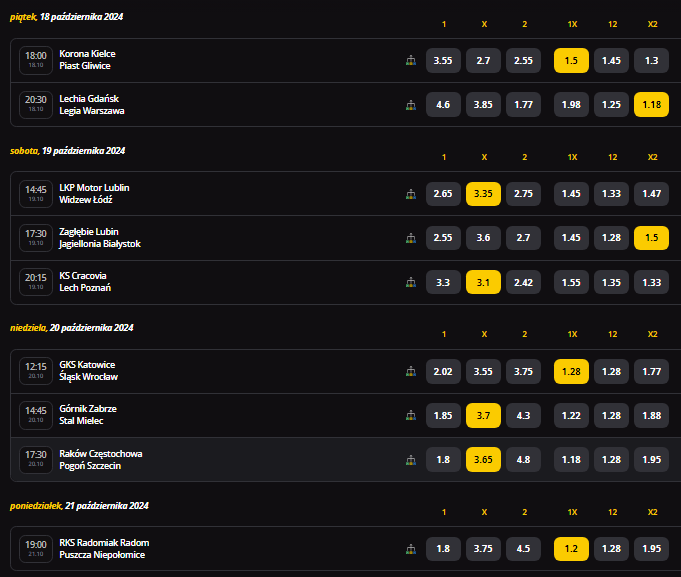Toggle off highlighted draw odds 3.35 Motor Lublin

(483, 194)
